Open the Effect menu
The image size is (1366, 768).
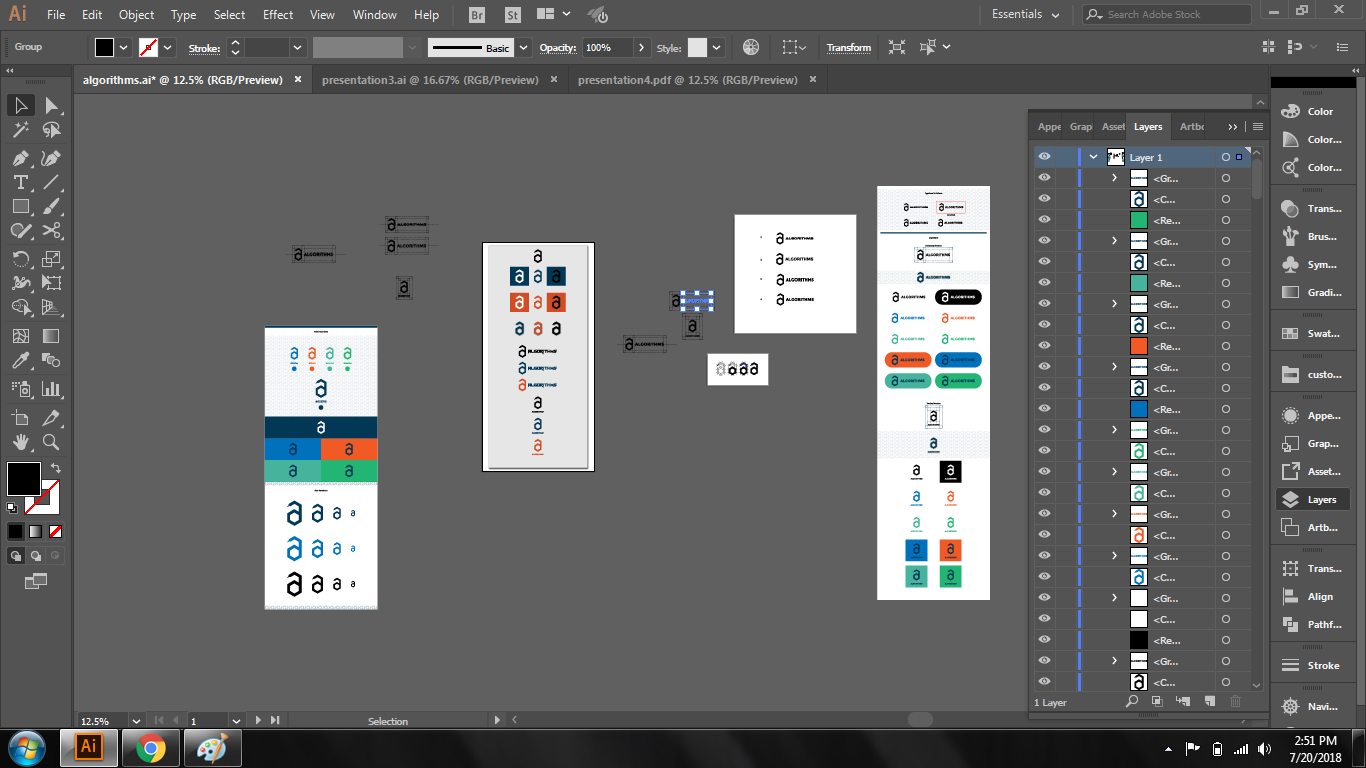pos(278,15)
